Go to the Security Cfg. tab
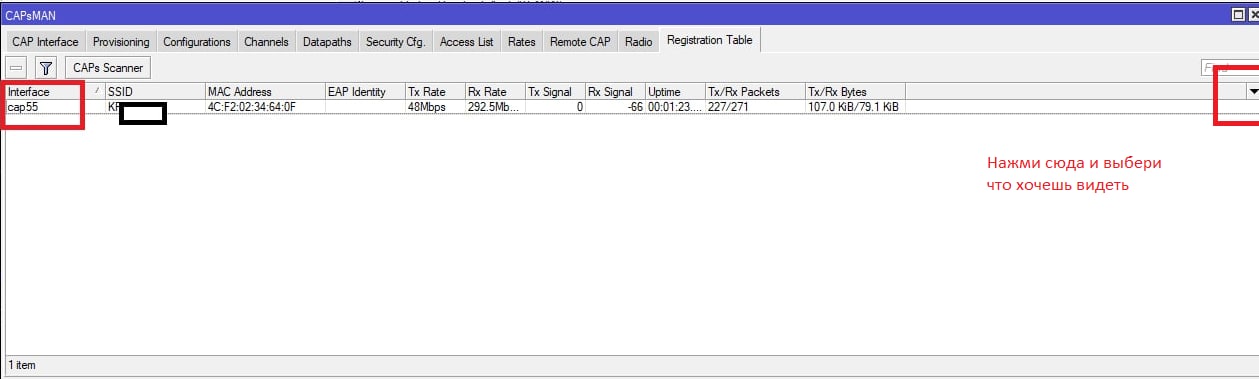This screenshot has width=1259, height=379. coord(396,42)
